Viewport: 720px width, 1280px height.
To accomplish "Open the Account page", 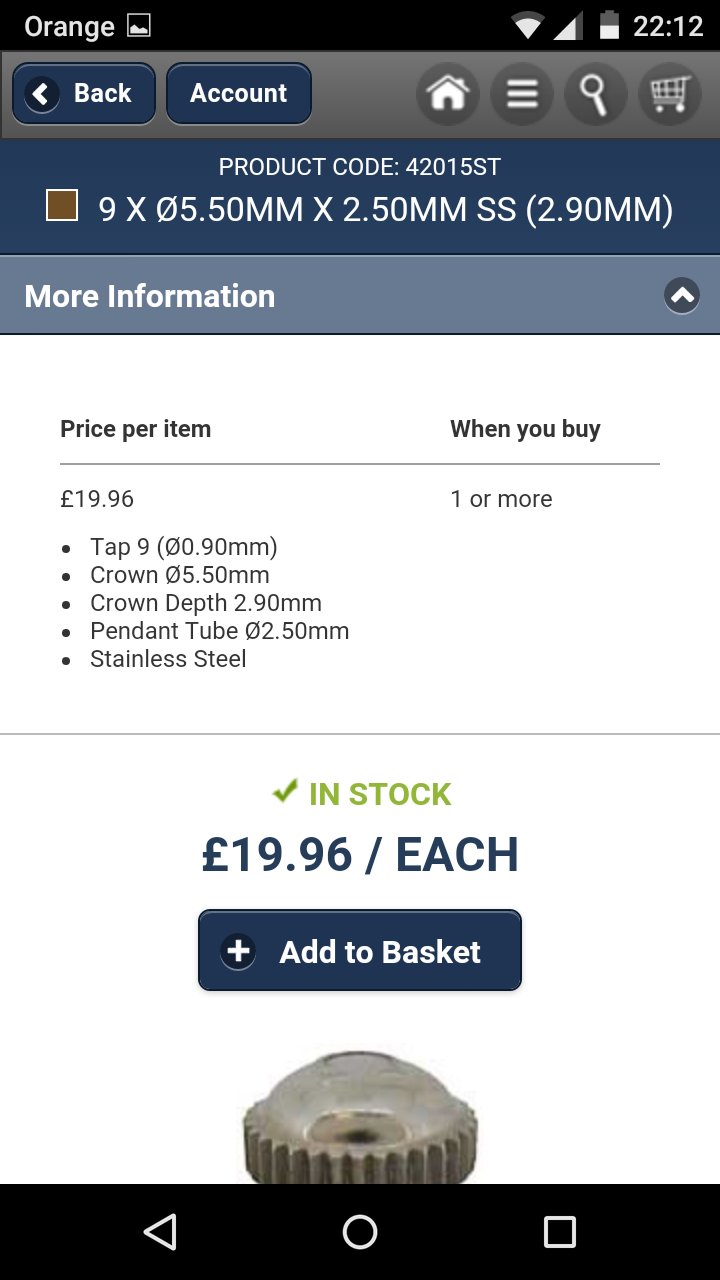I will pyautogui.click(x=238, y=94).
